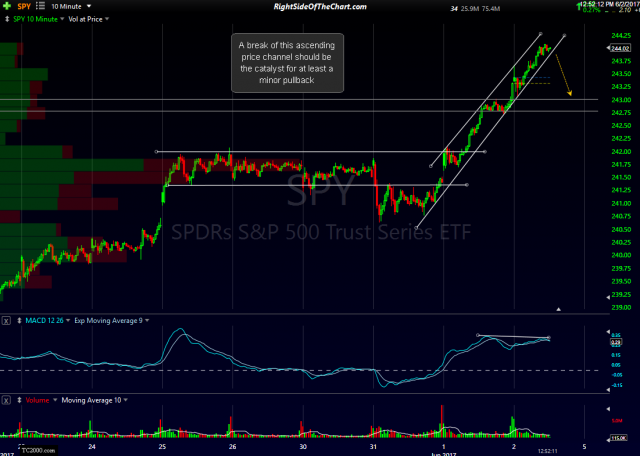Click the annotation note about ascending price channel
The image size is (640, 456).
tap(287, 63)
